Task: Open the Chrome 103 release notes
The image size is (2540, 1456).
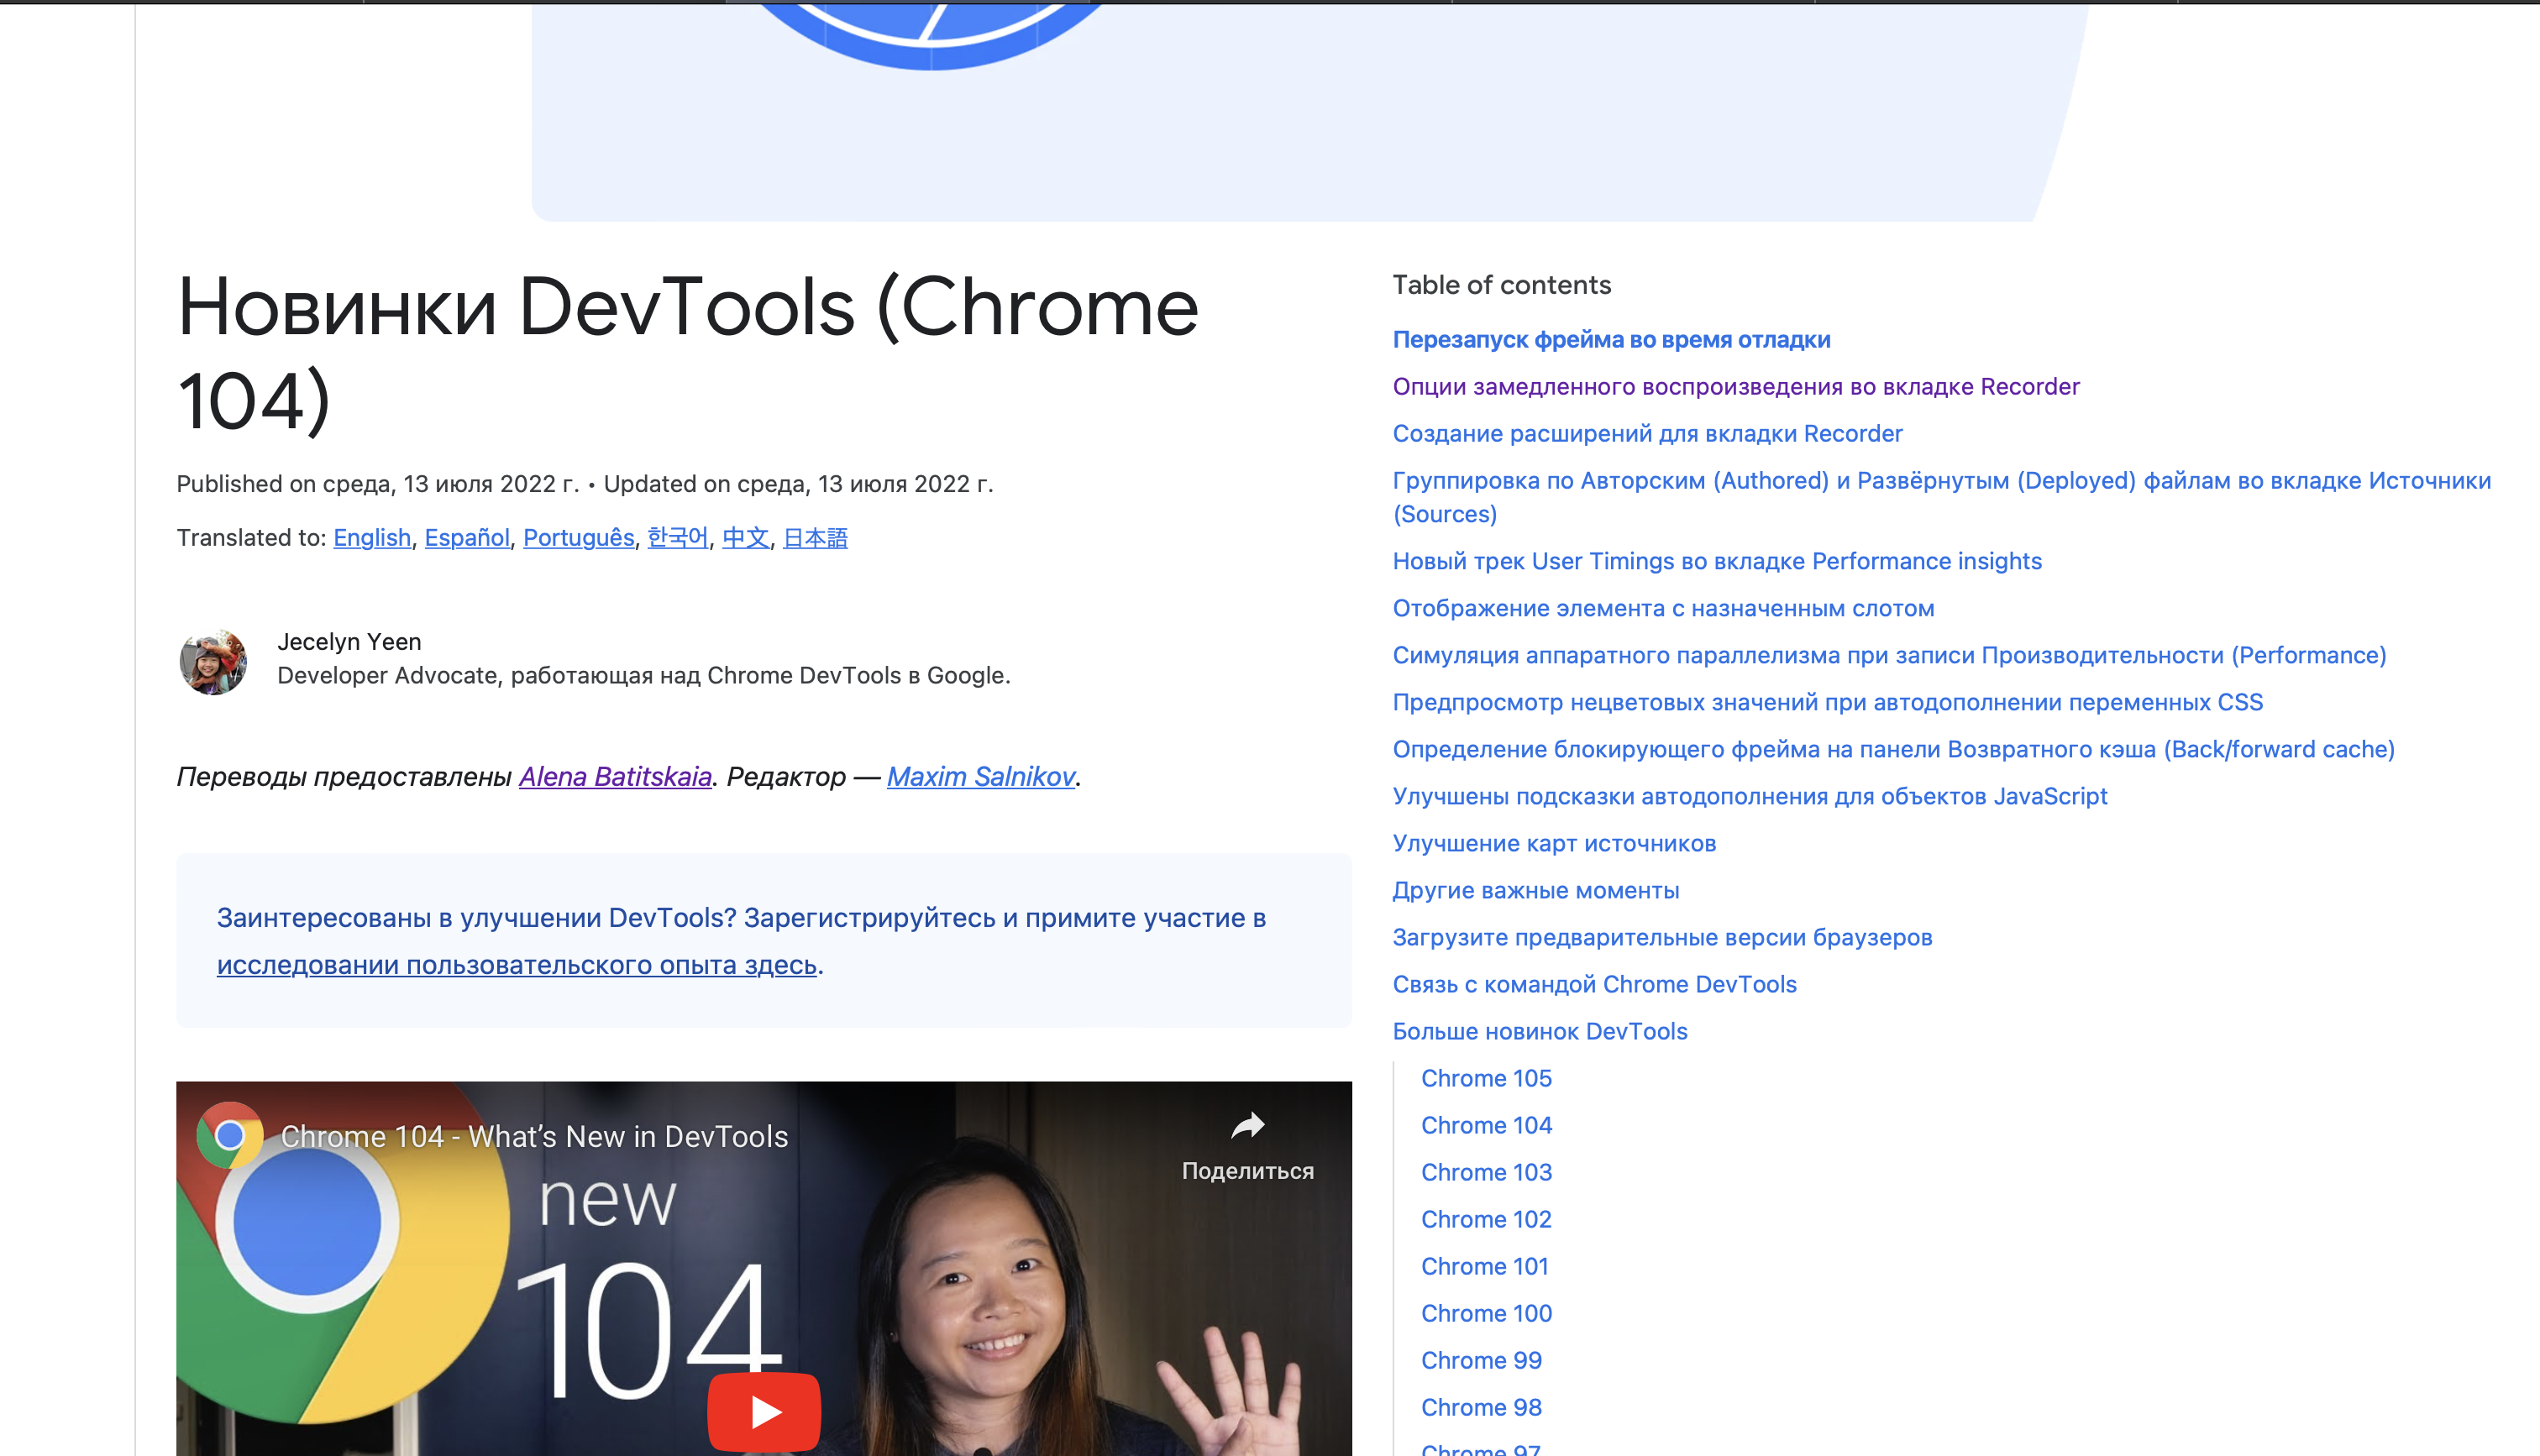Action: click(x=1486, y=1172)
